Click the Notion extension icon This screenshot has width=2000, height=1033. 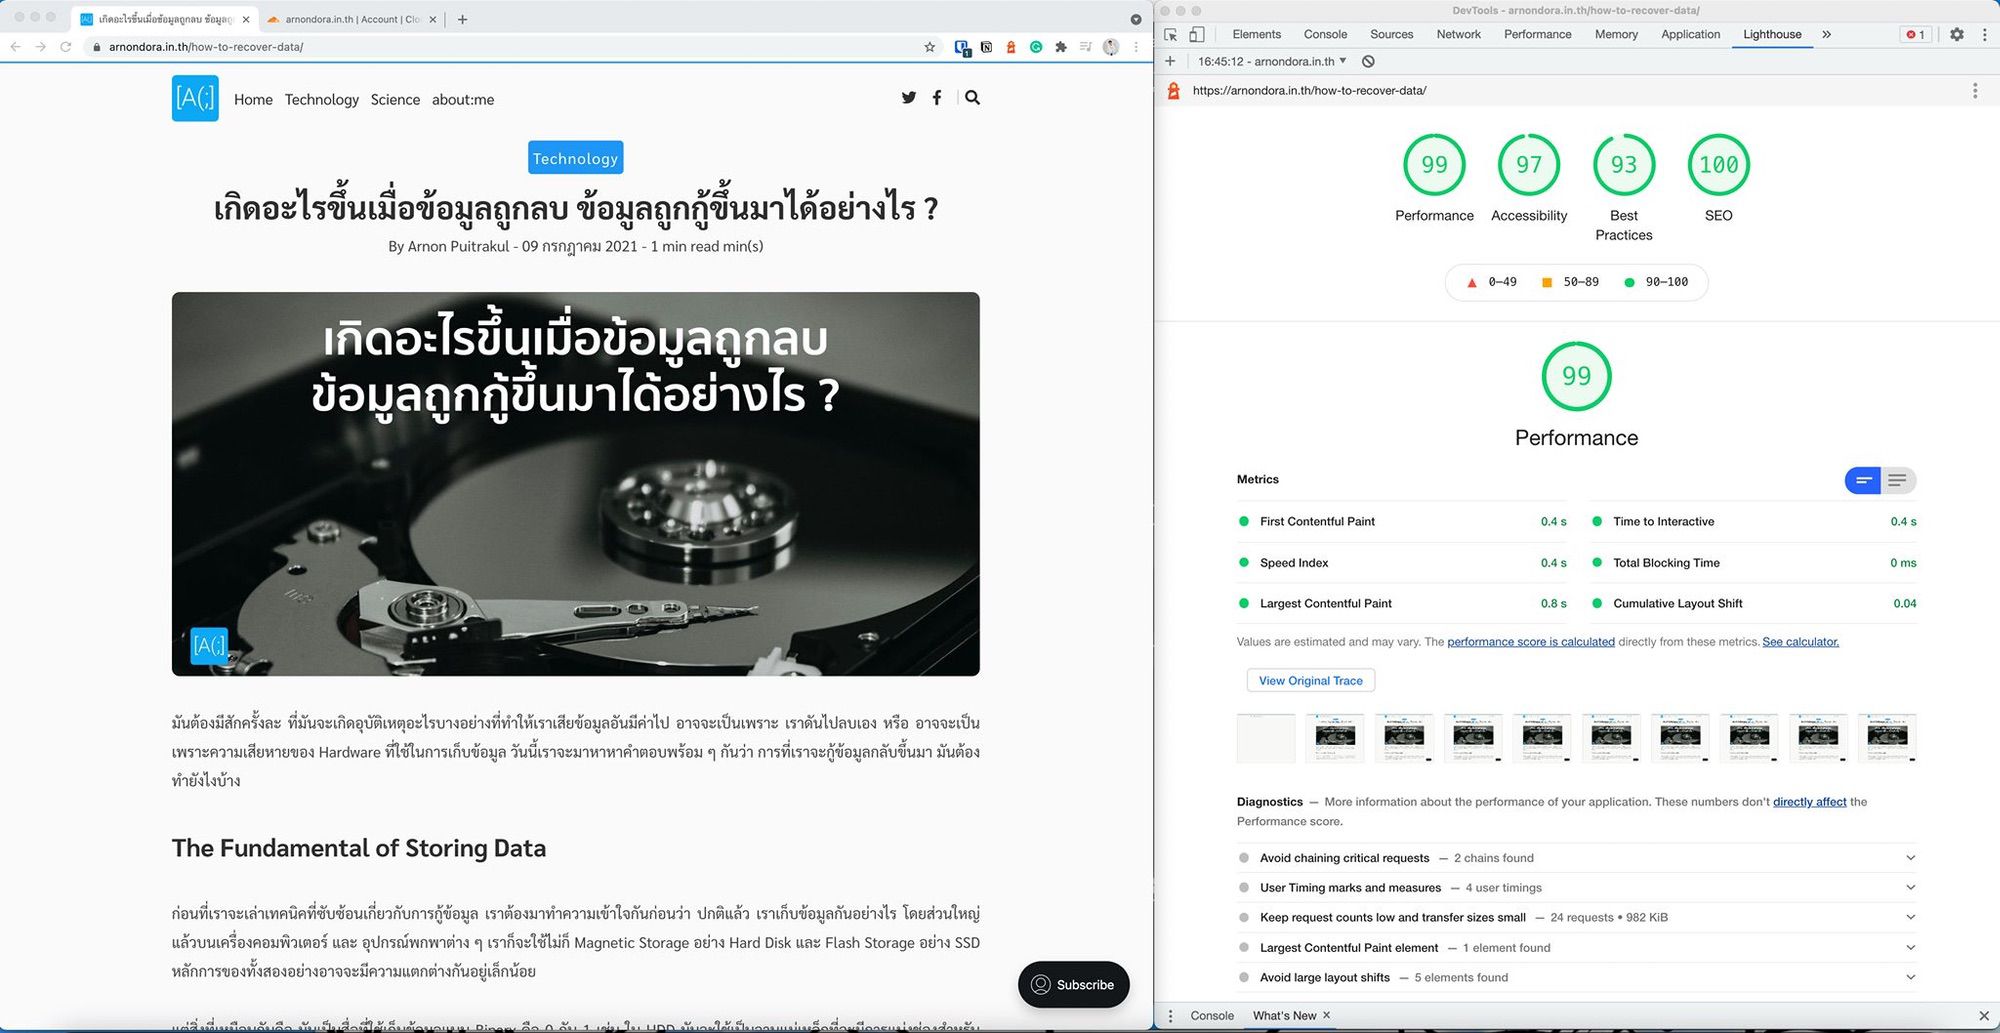[987, 47]
